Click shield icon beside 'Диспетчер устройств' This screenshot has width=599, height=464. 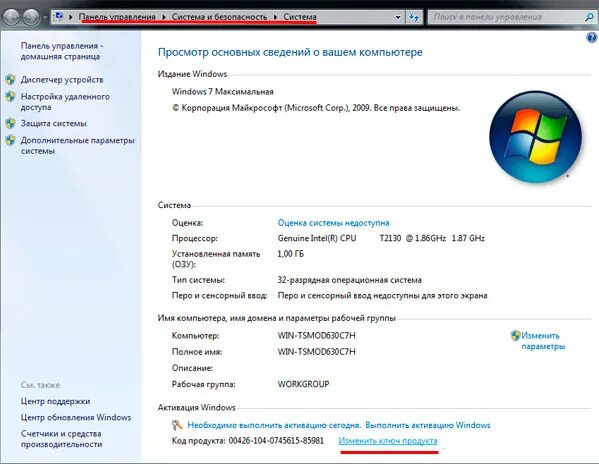[x=10, y=79]
